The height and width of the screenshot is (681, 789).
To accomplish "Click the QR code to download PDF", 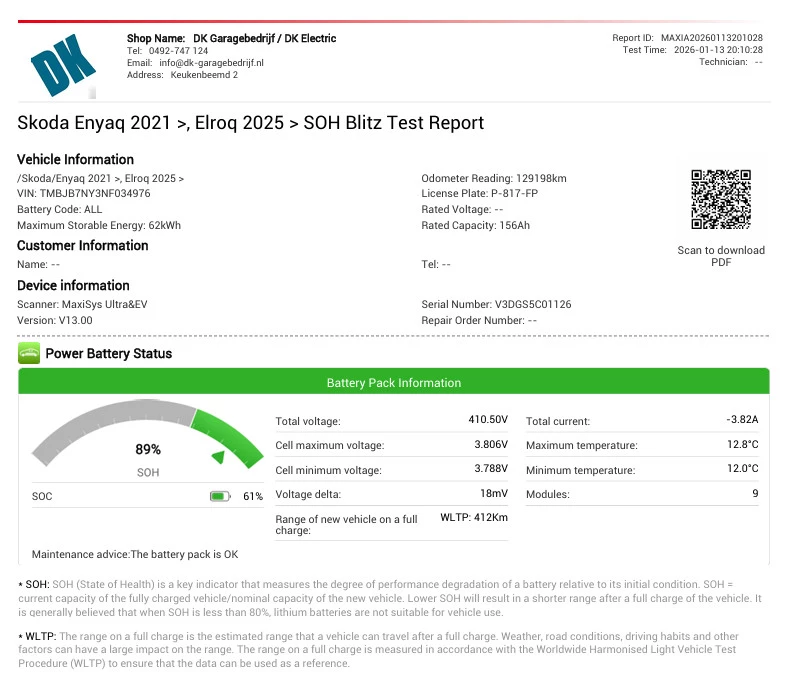I will [720, 200].
